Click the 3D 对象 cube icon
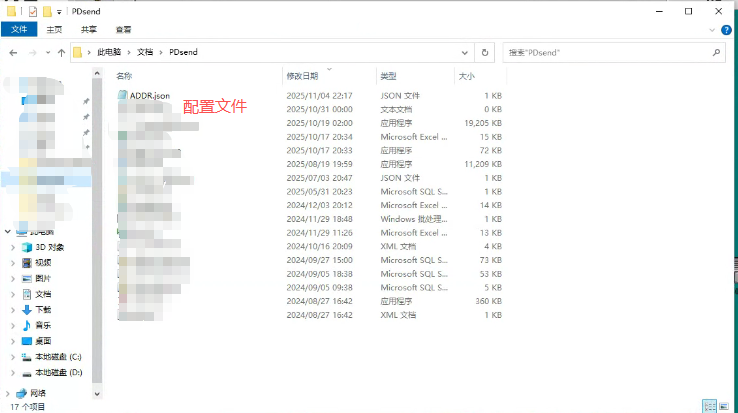This screenshot has width=738, height=413. (x=27, y=247)
